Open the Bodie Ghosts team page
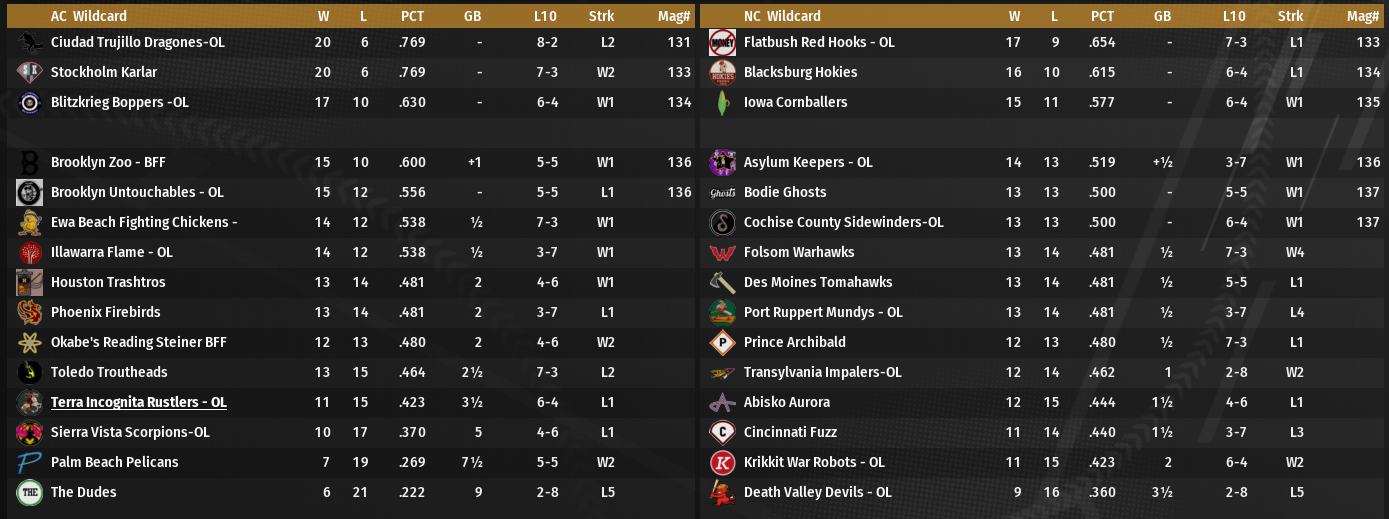The width and height of the screenshot is (1389, 519). tap(785, 192)
